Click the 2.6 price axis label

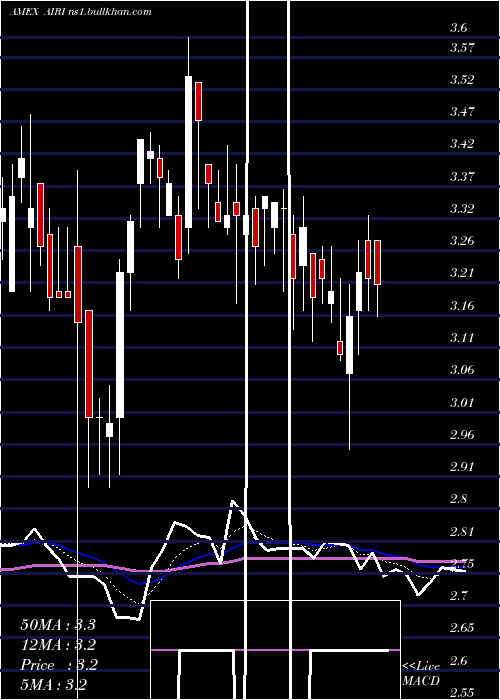pos(459,660)
